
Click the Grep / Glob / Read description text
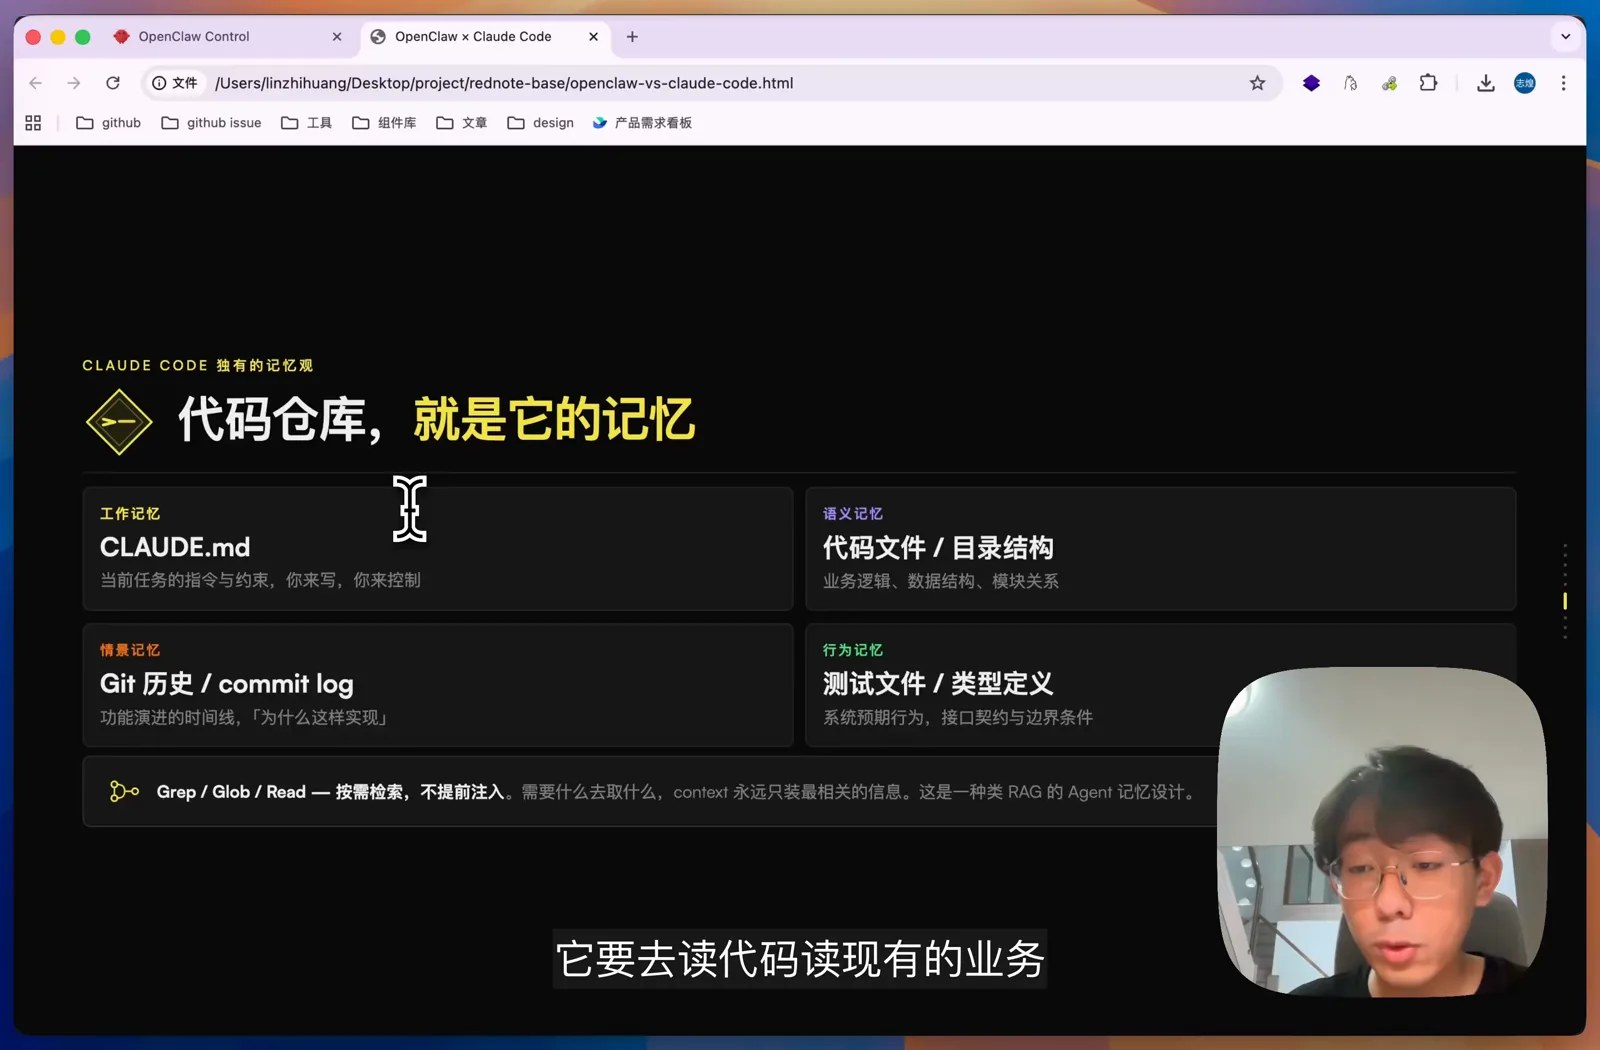coord(676,792)
